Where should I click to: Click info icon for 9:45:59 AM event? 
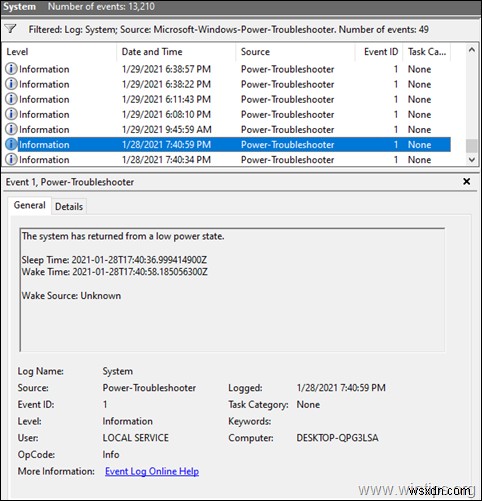pos(11,129)
